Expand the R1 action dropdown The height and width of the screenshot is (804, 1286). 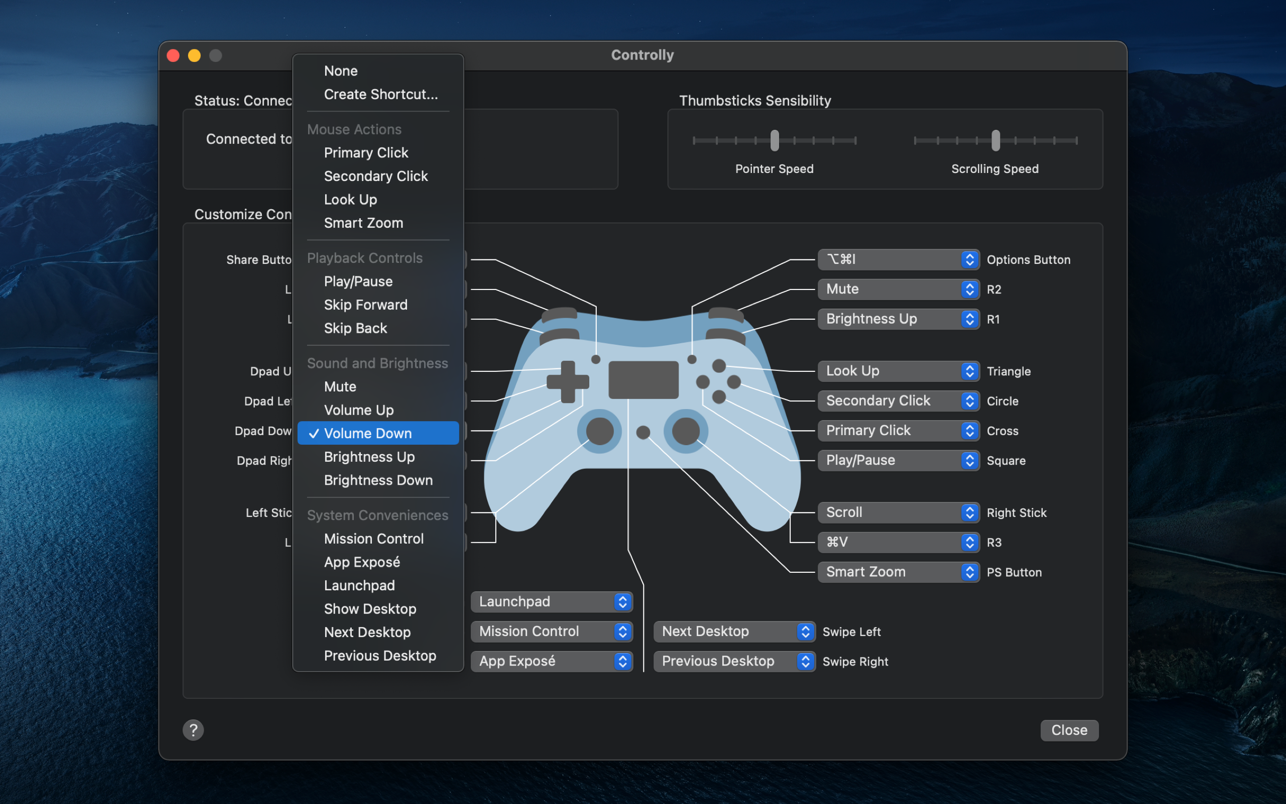click(898, 319)
